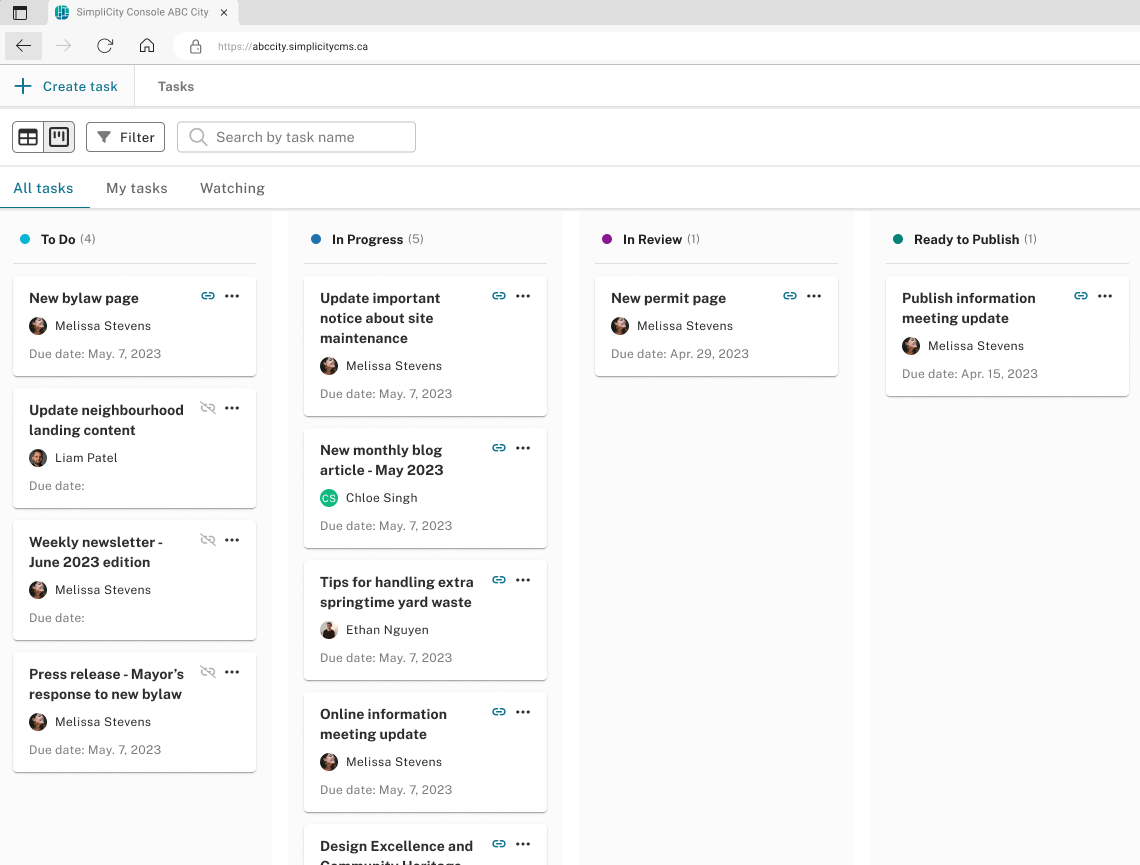Select the kanban board view icon
The height and width of the screenshot is (865, 1140).
coord(58,136)
